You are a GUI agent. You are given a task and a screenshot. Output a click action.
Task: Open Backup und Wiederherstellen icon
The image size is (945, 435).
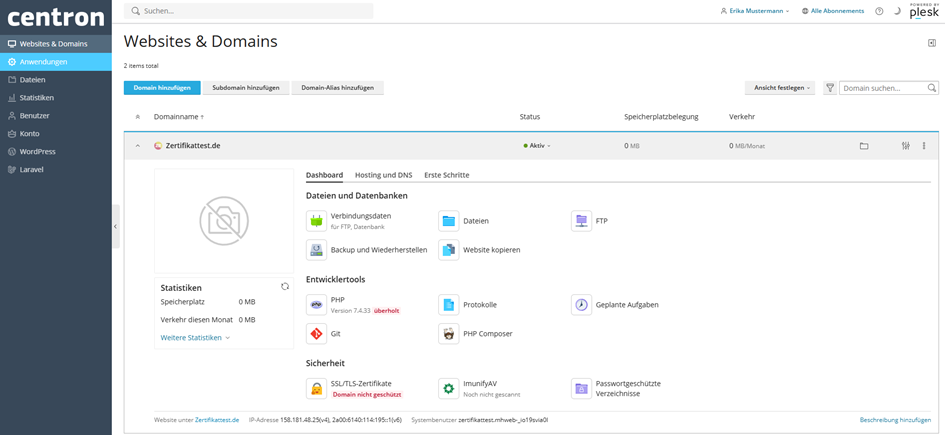pyautogui.click(x=316, y=250)
